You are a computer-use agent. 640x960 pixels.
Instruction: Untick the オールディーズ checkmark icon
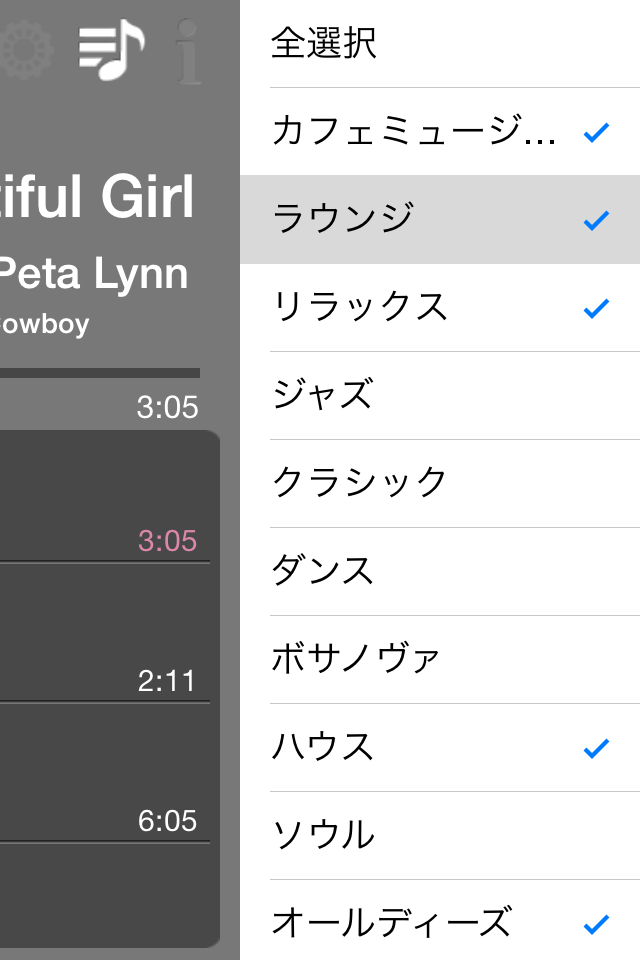click(596, 924)
